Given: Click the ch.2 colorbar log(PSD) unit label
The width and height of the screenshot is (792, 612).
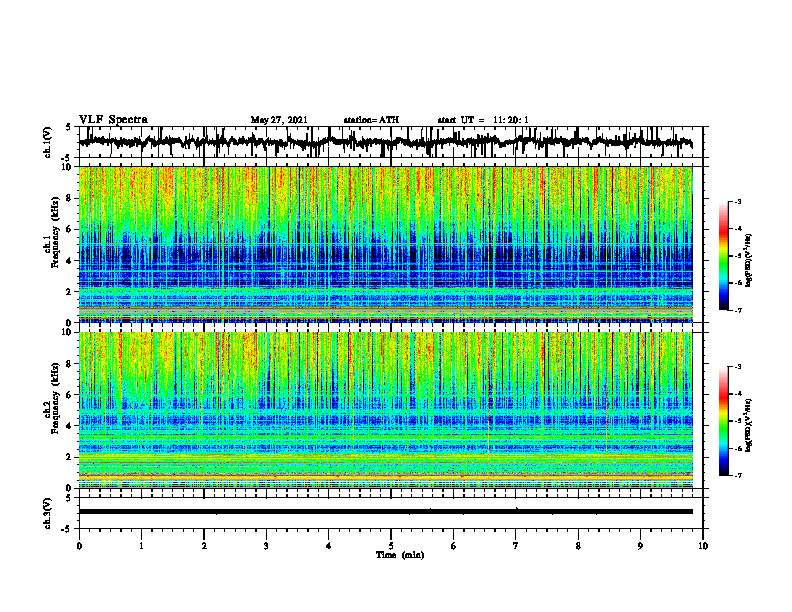Looking at the screenshot, I should 749,425.
